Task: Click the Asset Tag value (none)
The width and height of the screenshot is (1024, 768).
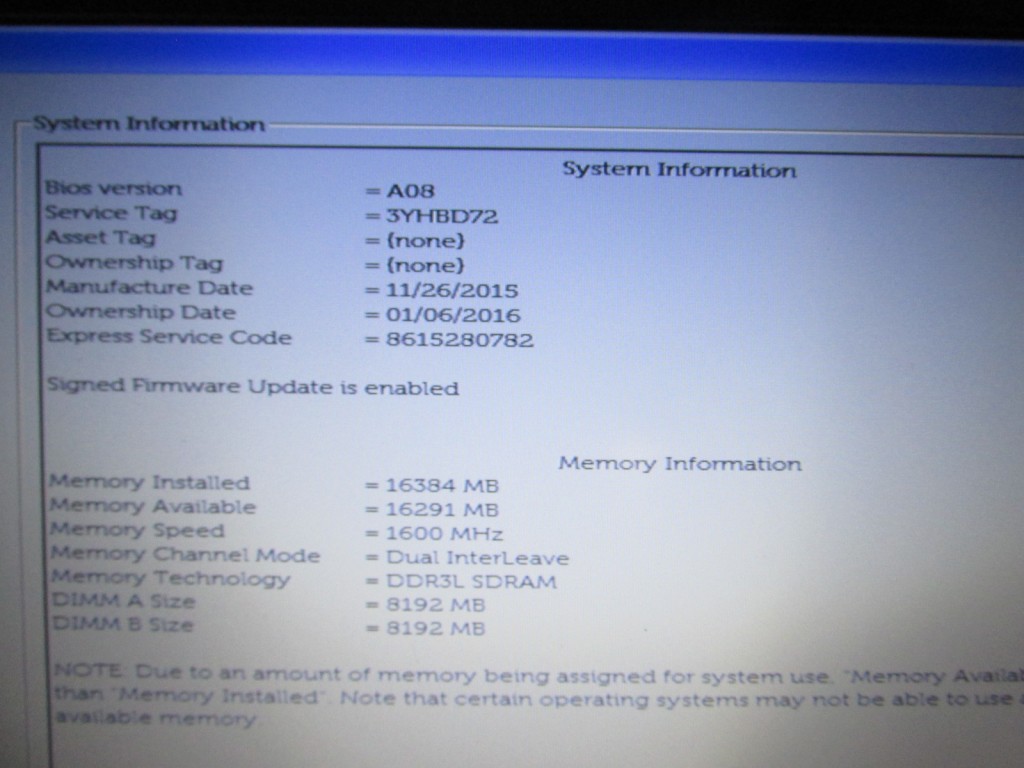Action: tap(425, 241)
